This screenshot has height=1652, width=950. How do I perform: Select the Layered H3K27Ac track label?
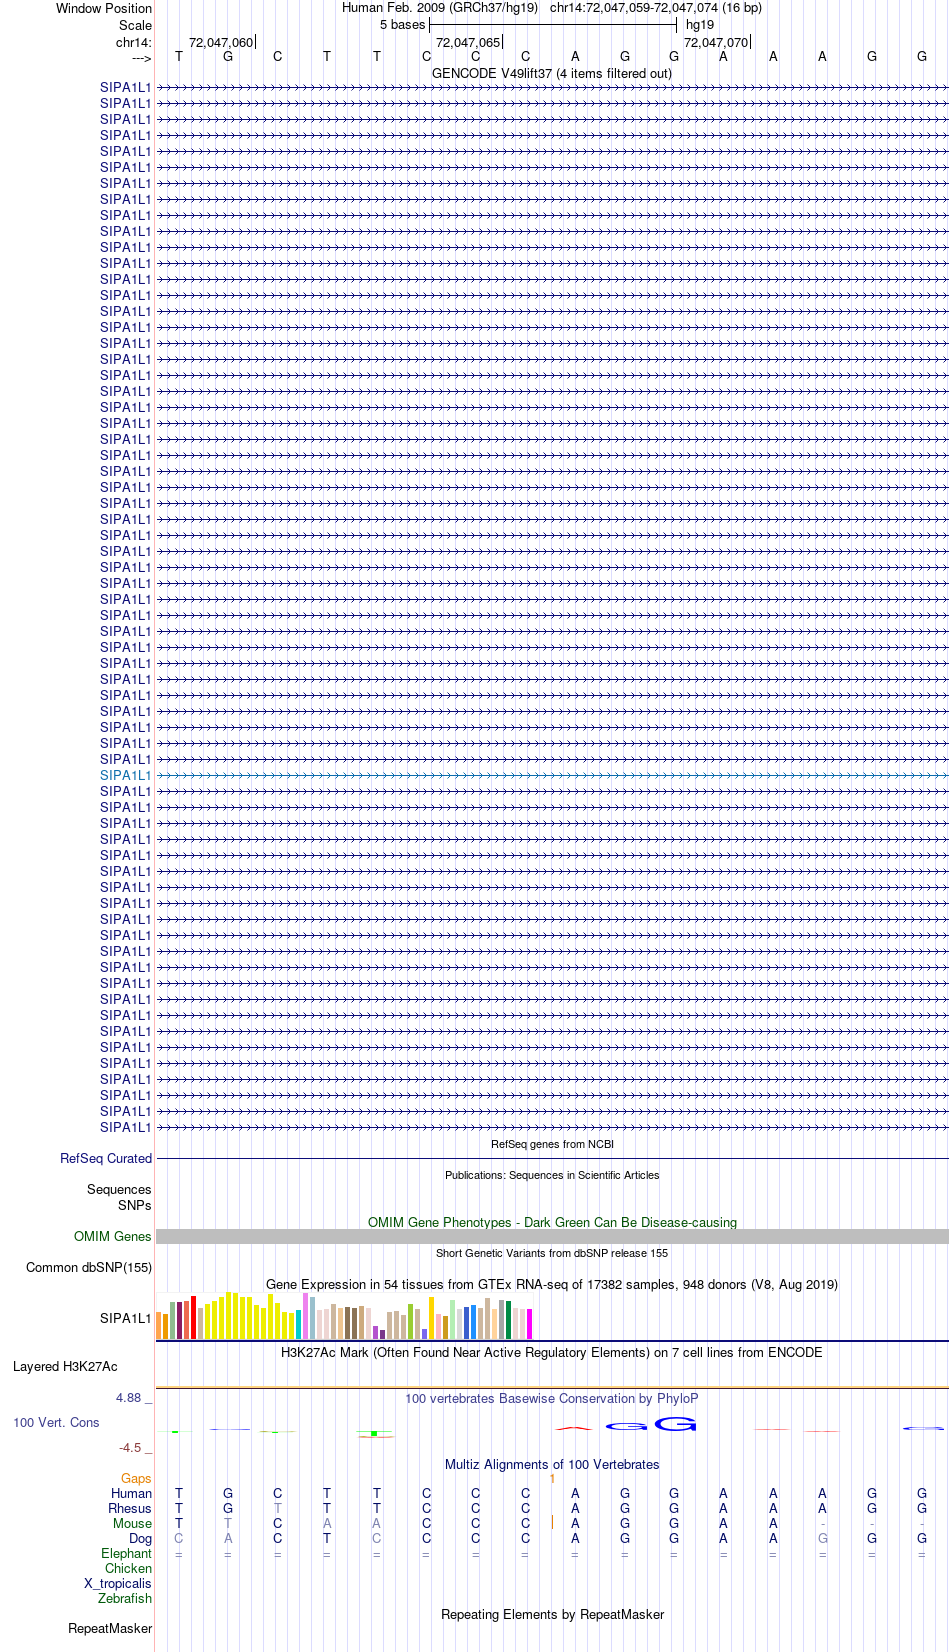65,1366
